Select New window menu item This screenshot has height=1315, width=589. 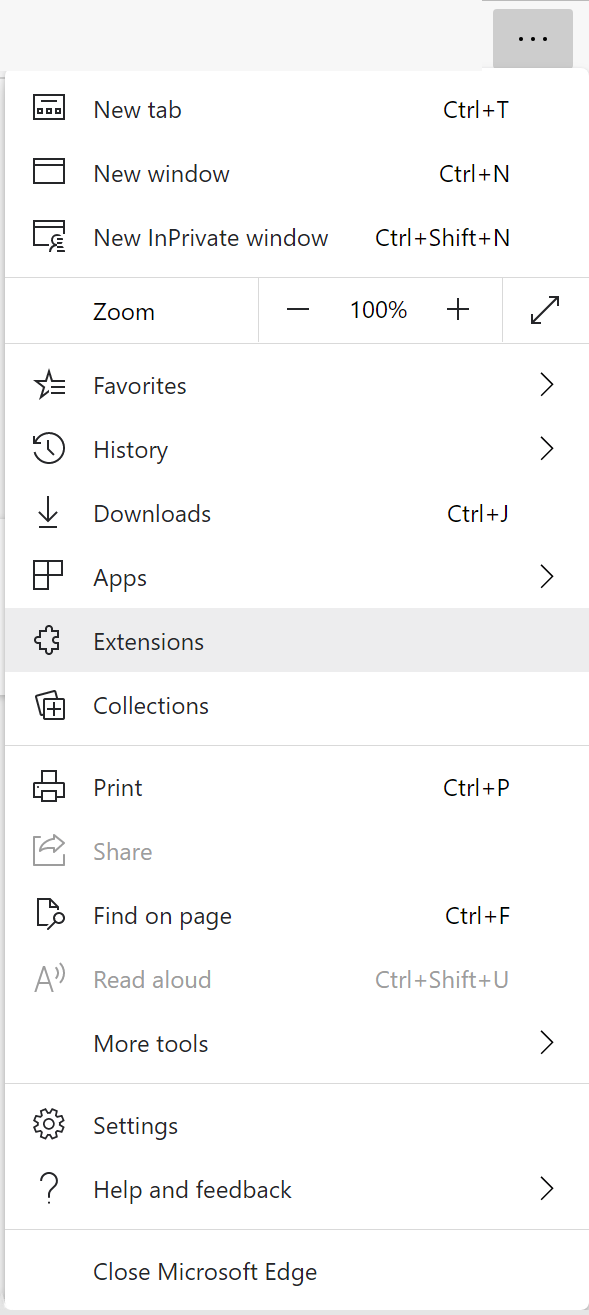tap(296, 174)
